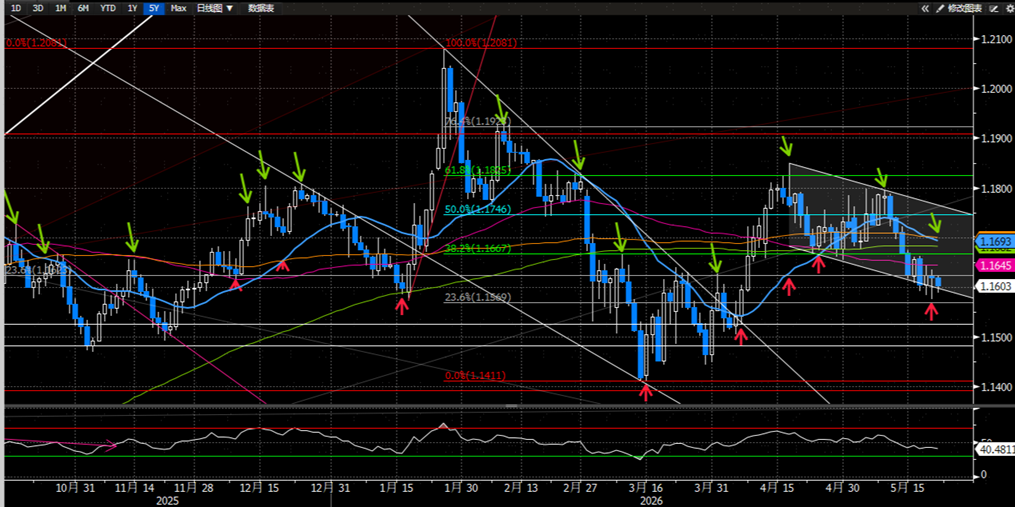The width and height of the screenshot is (1015, 507).
Task: Click Fibonacci label 0.0%(1.1411)
Action: click(x=475, y=376)
